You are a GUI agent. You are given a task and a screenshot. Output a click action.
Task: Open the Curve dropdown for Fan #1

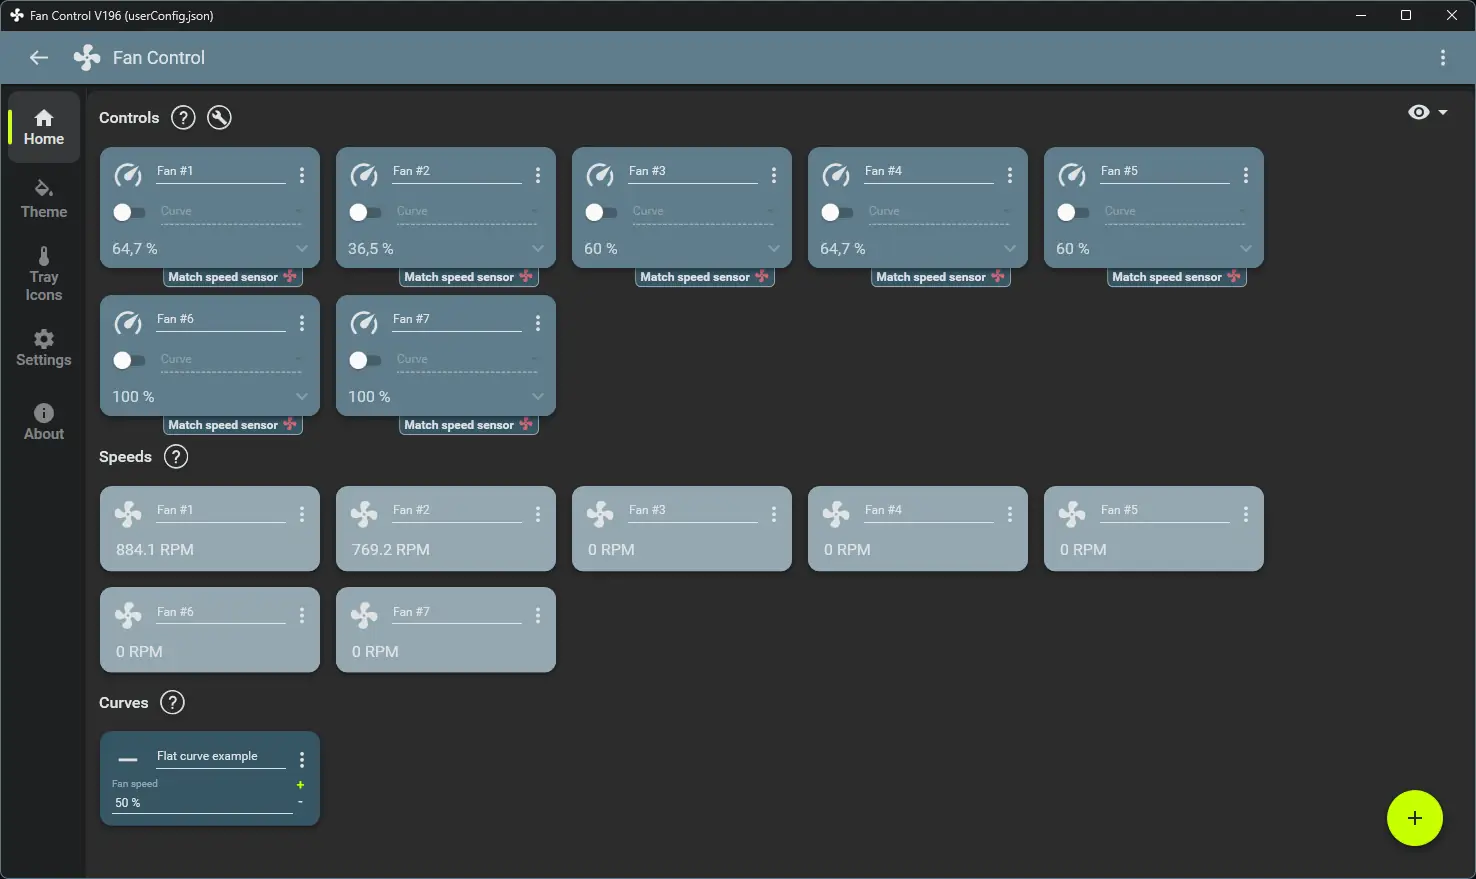(231, 212)
